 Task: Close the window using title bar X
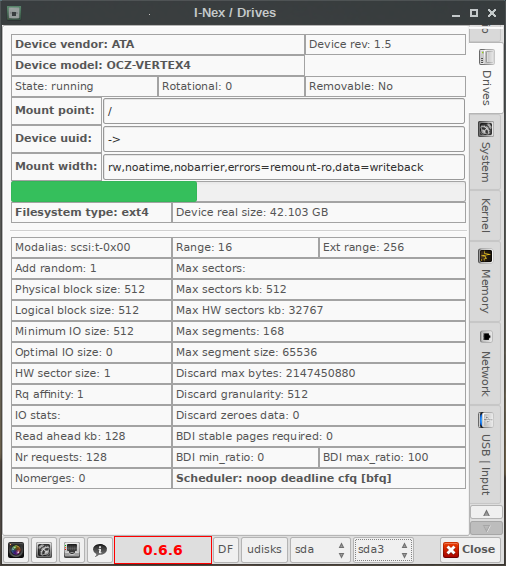tap(492, 13)
